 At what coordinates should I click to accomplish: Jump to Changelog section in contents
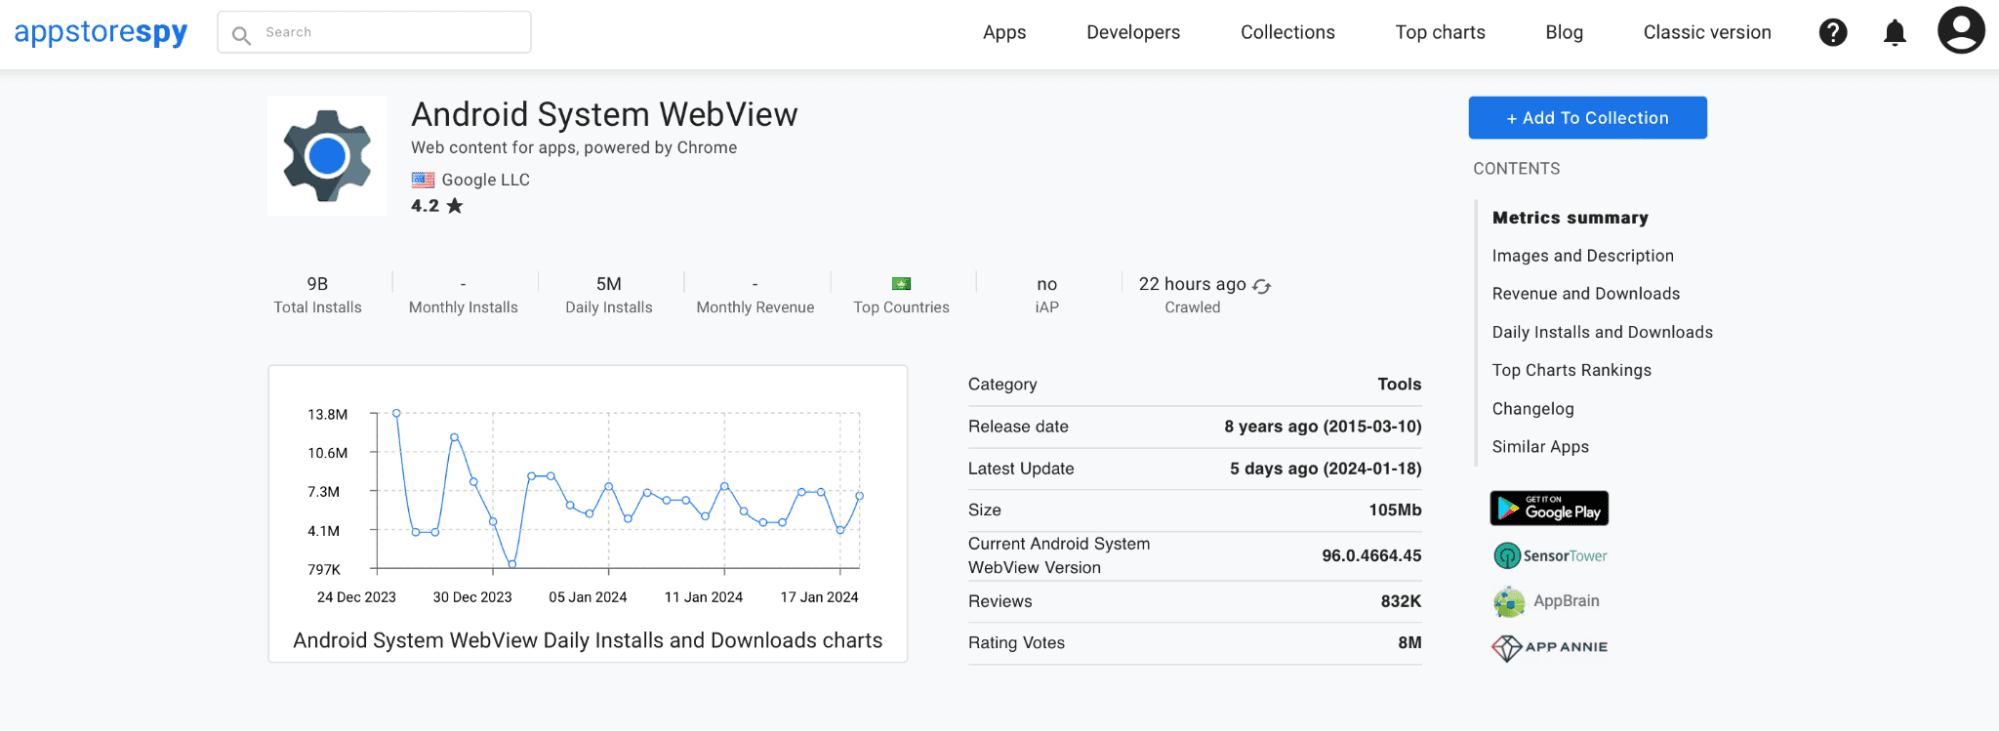click(x=1532, y=409)
